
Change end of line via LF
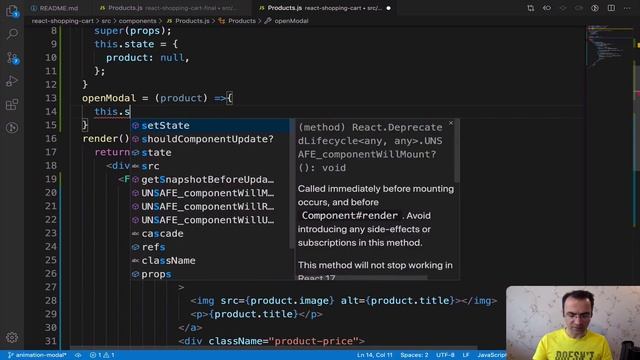(x=466, y=355)
